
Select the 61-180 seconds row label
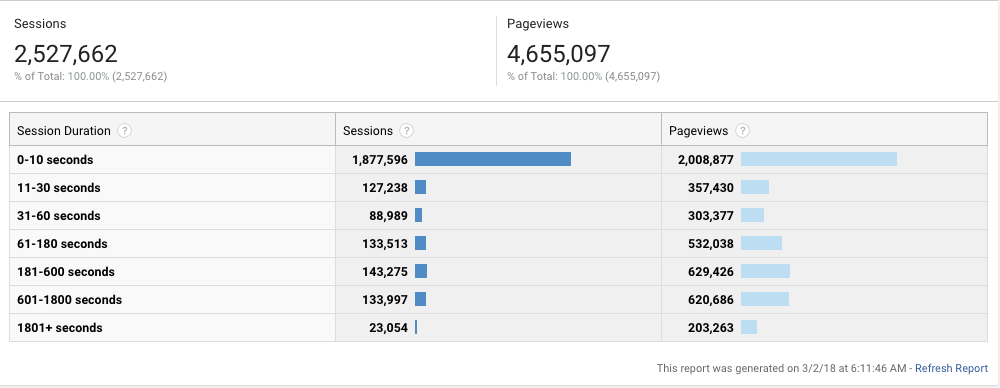click(62, 244)
